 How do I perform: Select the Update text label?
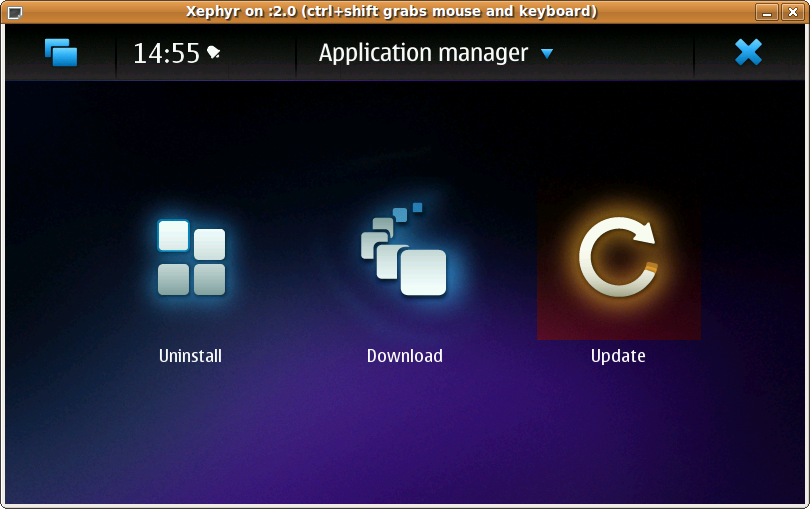coord(618,356)
